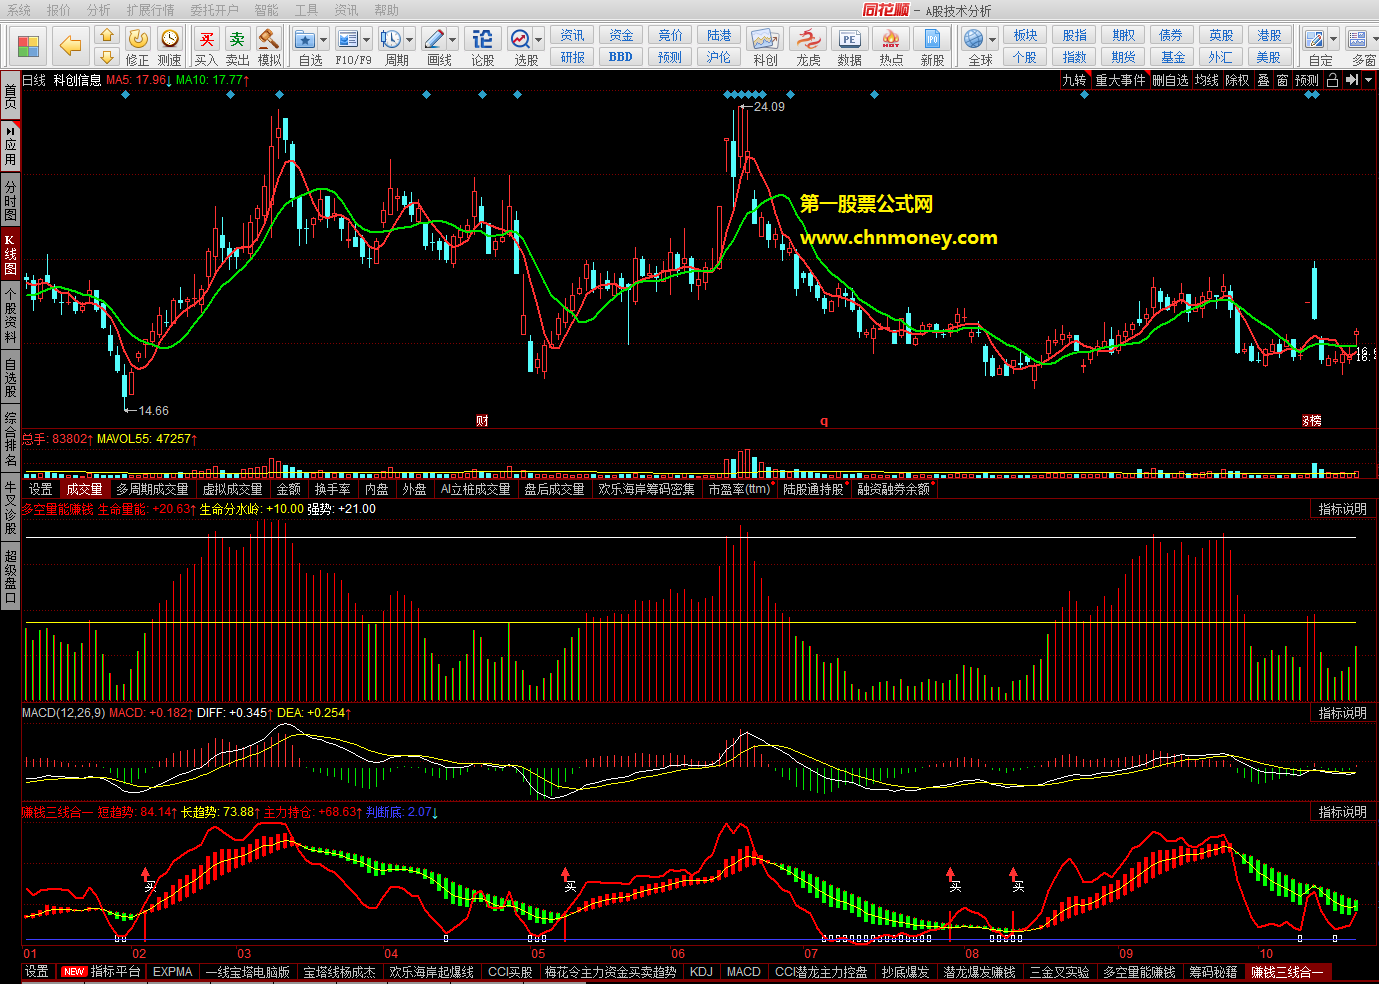Click the 资讯 toolbar button
Viewport: 1379px width, 984px height.
click(x=572, y=35)
